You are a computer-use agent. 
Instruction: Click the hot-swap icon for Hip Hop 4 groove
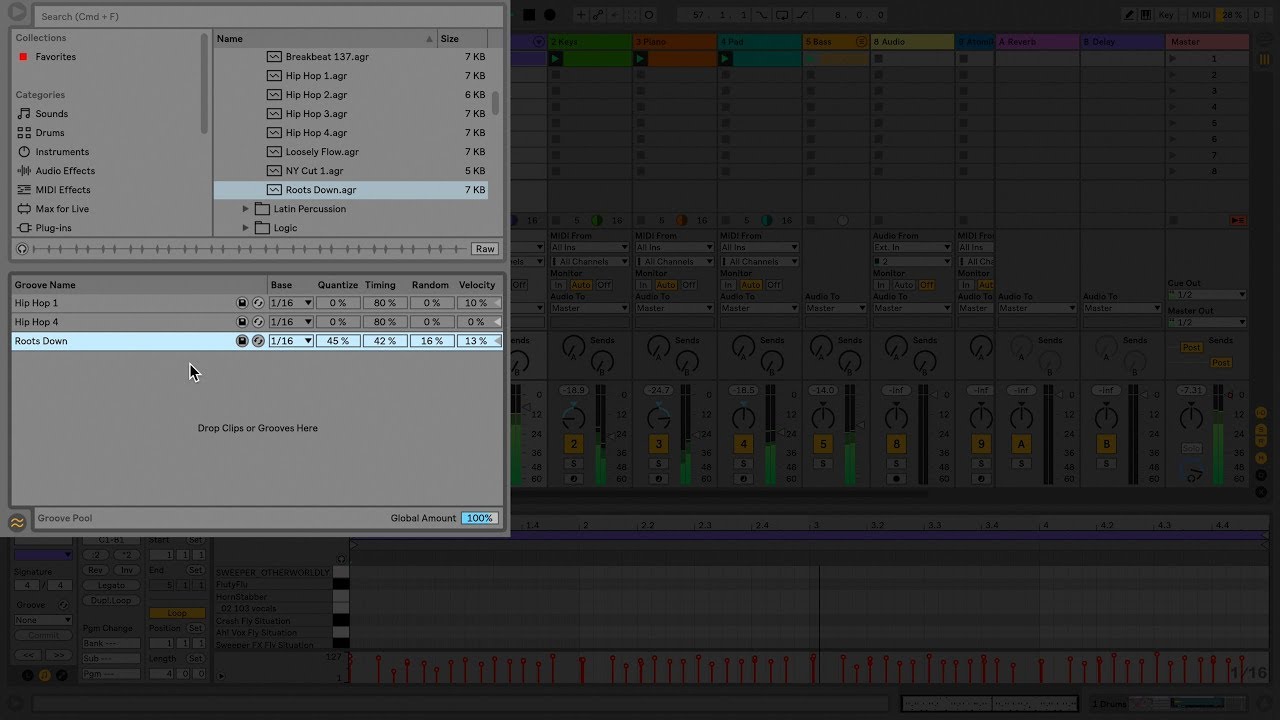click(x=258, y=322)
